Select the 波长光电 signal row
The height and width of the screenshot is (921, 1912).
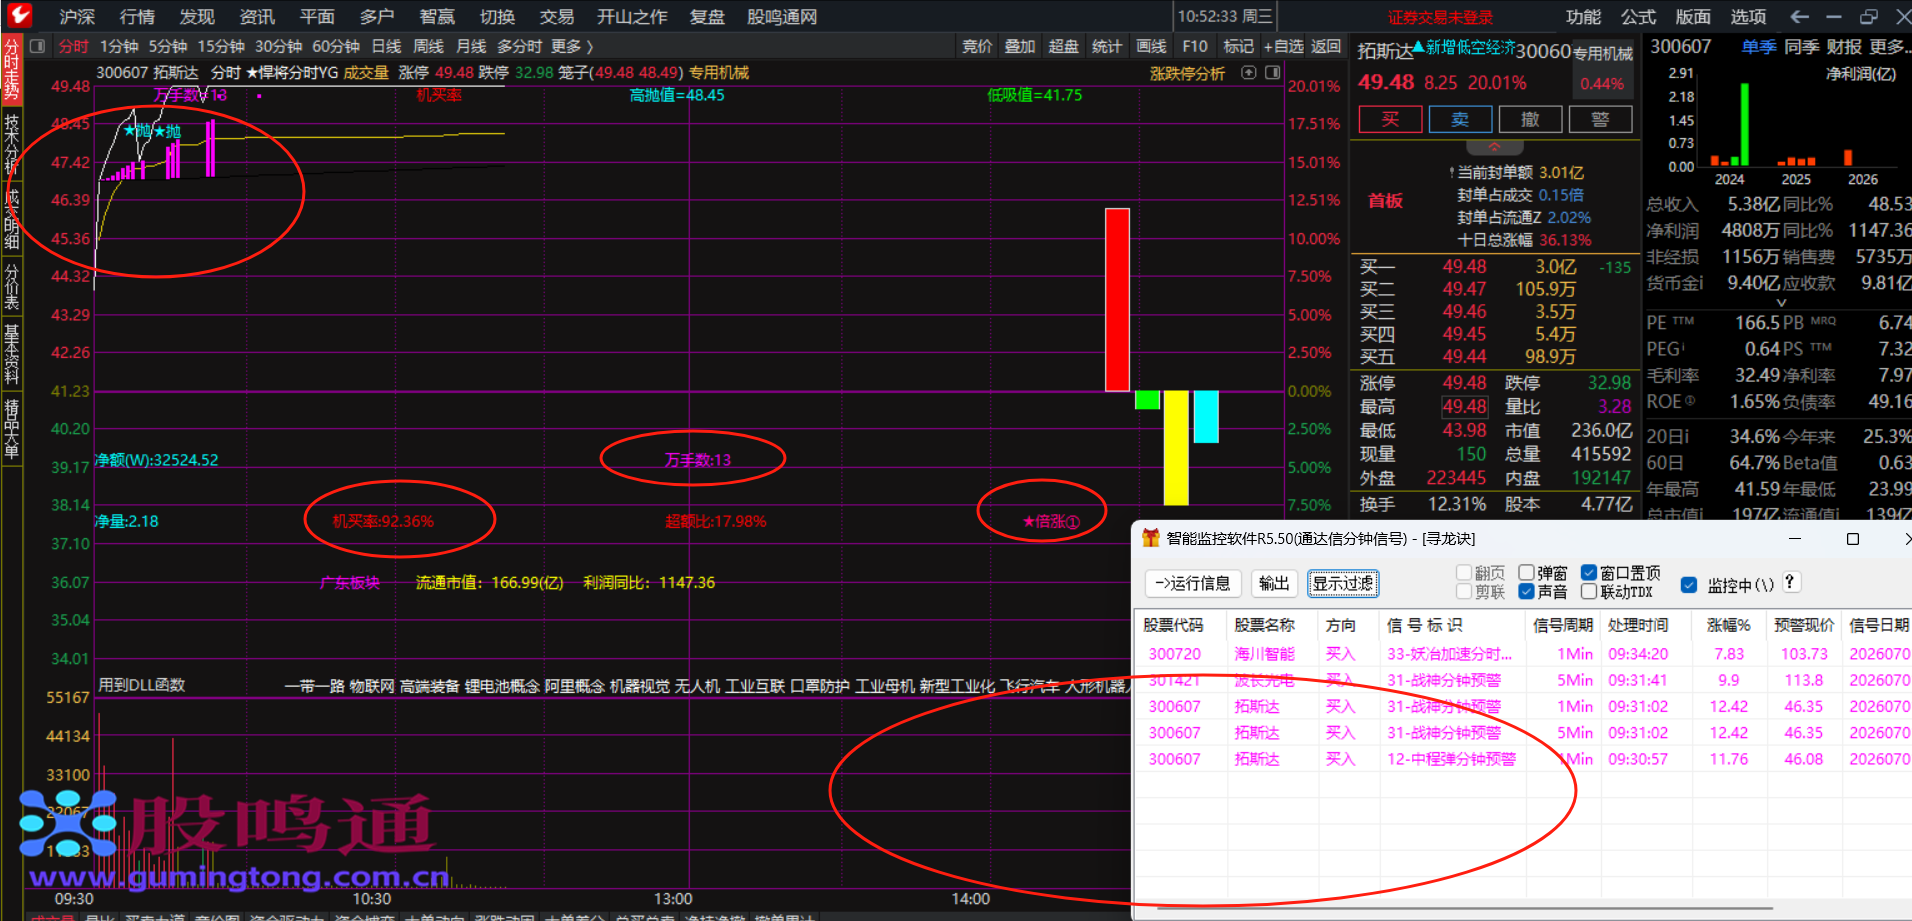click(x=1522, y=680)
